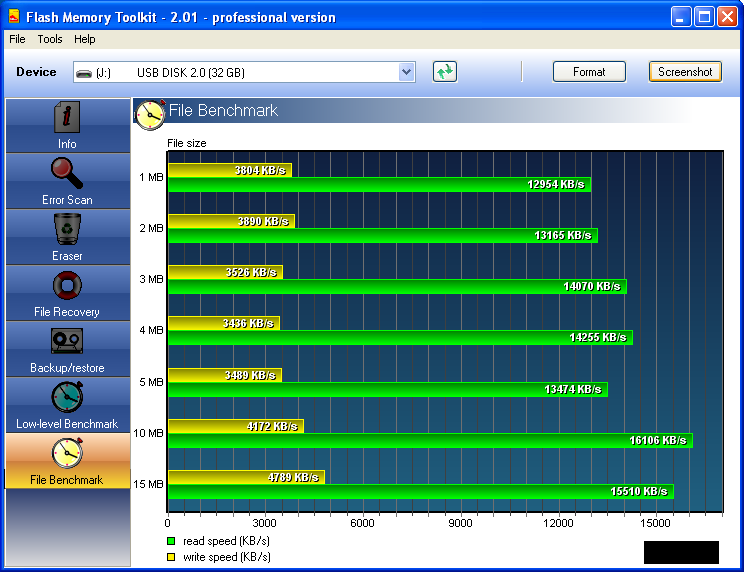Select the File Benchmark sidebar item

pos(67,461)
